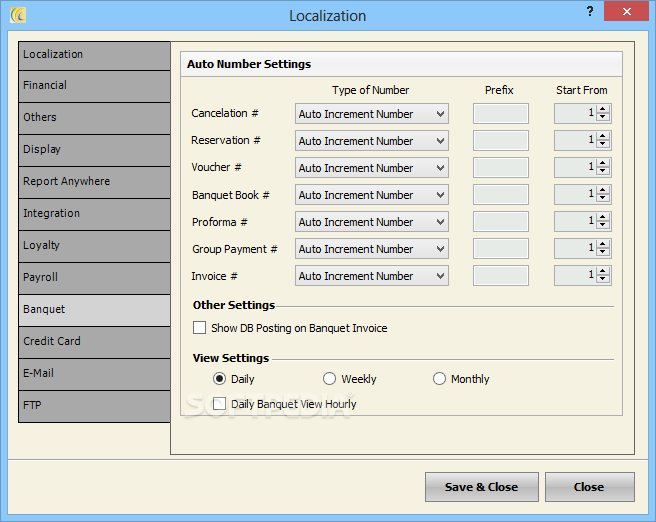Decrease Voucher # start from value
Viewport: 656px width, 522px height.
pos(603,171)
